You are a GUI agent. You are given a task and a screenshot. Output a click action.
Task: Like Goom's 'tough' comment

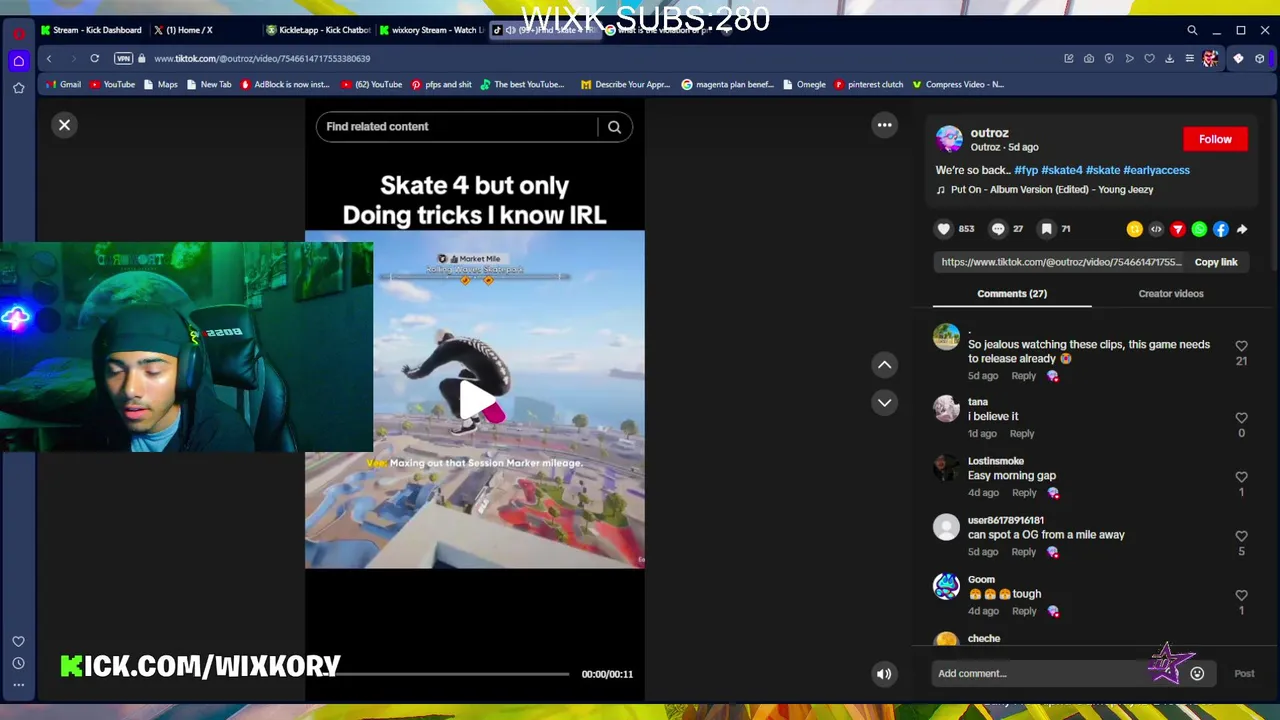[x=1241, y=595]
